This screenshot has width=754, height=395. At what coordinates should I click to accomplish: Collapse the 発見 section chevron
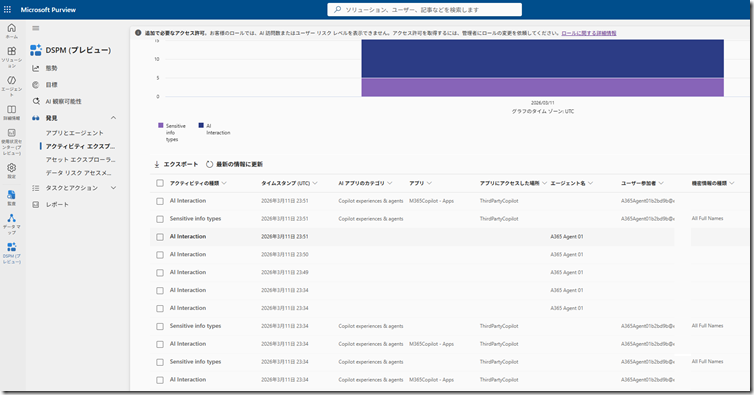(x=113, y=118)
